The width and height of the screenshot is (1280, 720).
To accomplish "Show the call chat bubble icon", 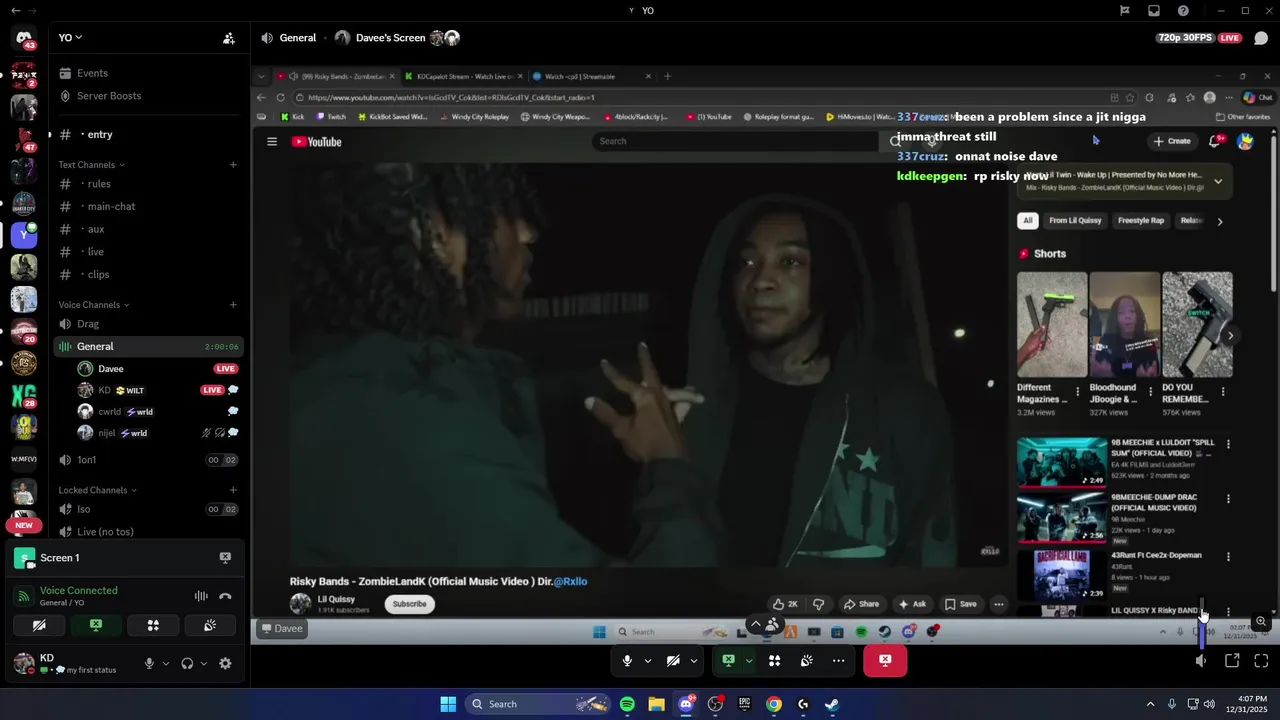I will (1261, 38).
